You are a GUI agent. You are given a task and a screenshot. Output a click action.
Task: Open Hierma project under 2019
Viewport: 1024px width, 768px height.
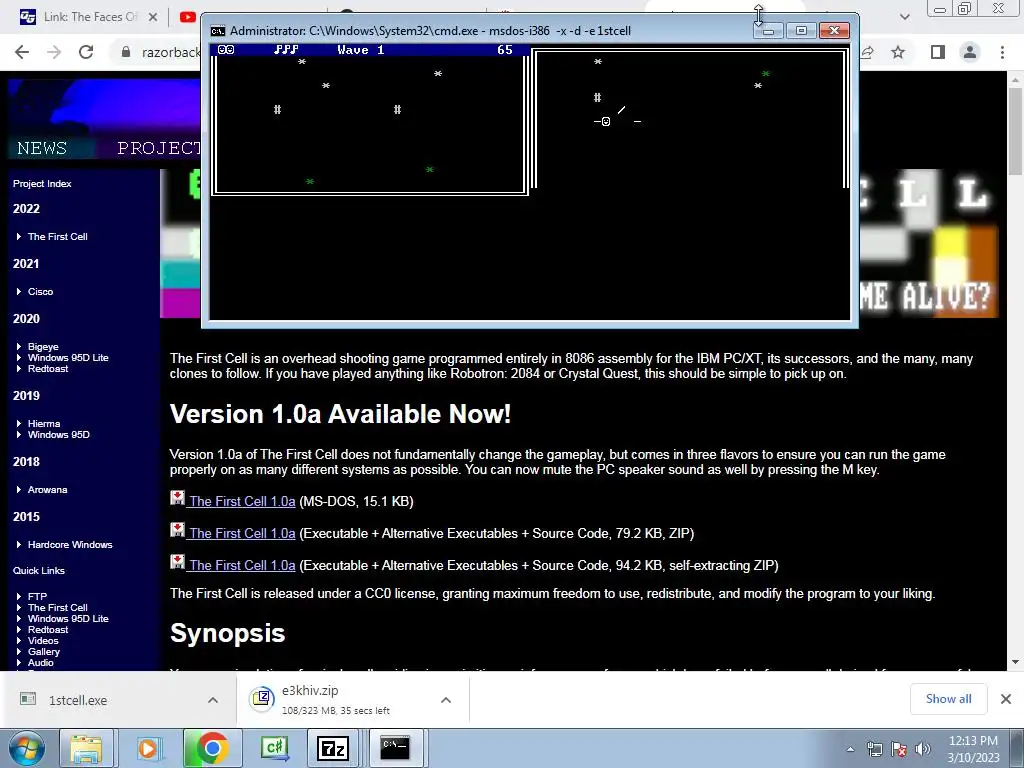[x=44, y=424]
